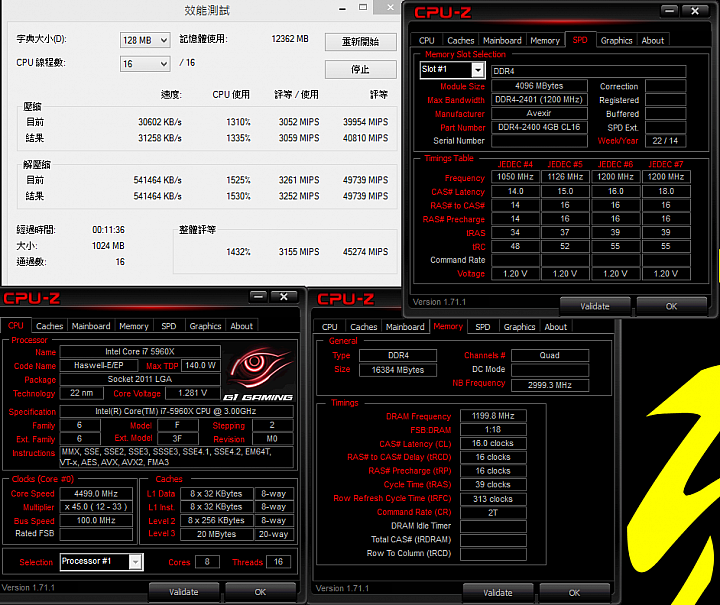720x605 pixels.
Task: Open Mainboard tab in bottom-left CPU-Z window
Action: coord(91,326)
